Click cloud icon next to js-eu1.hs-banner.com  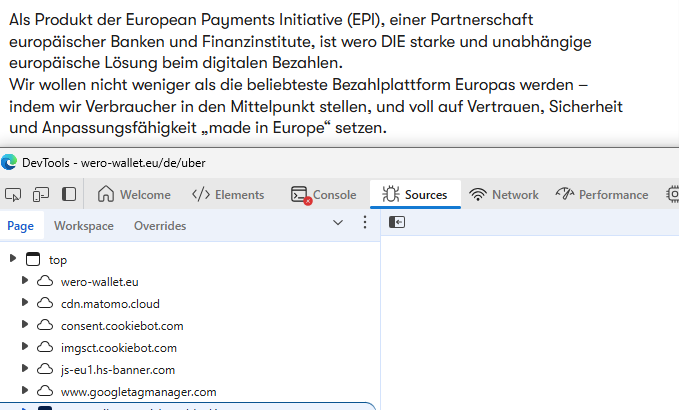(45, 369)
